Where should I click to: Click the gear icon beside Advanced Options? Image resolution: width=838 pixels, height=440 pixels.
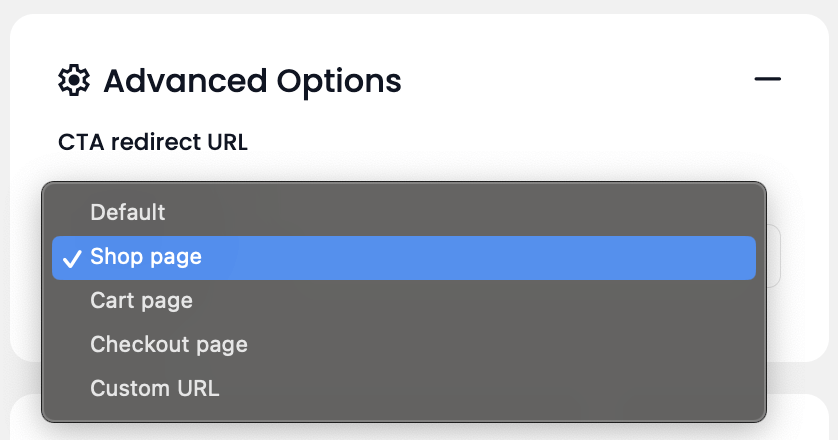[x=73, y=80]
